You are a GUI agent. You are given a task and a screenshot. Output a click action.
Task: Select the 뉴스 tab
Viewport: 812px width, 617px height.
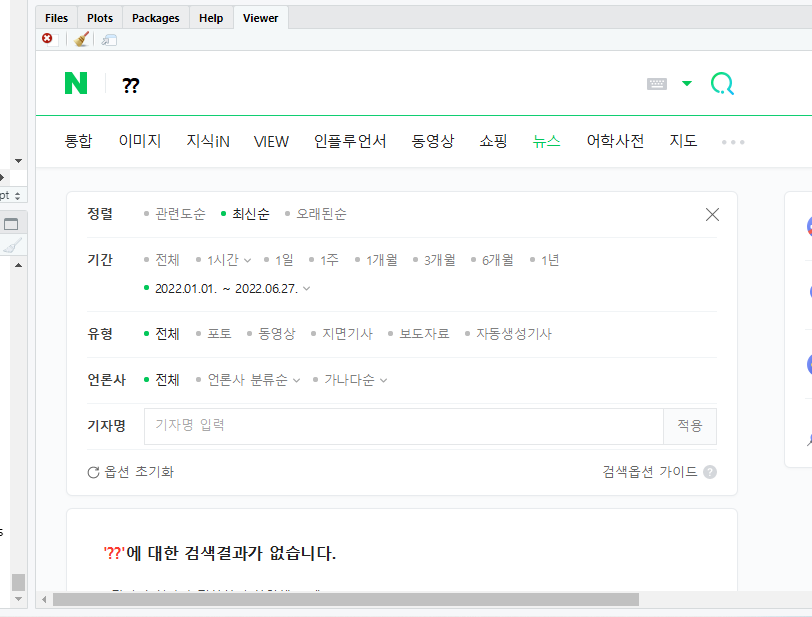546,141
